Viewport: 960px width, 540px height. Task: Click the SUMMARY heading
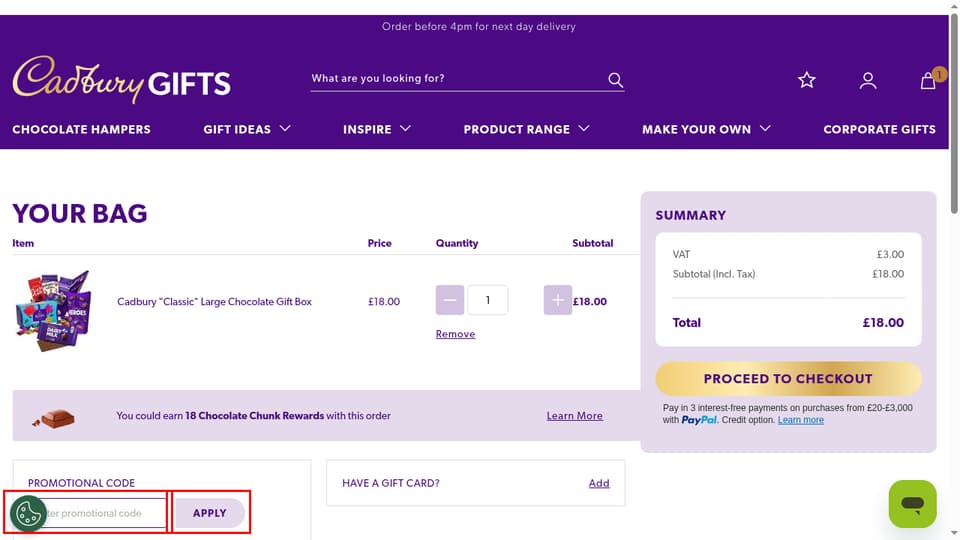pos(691,216)
